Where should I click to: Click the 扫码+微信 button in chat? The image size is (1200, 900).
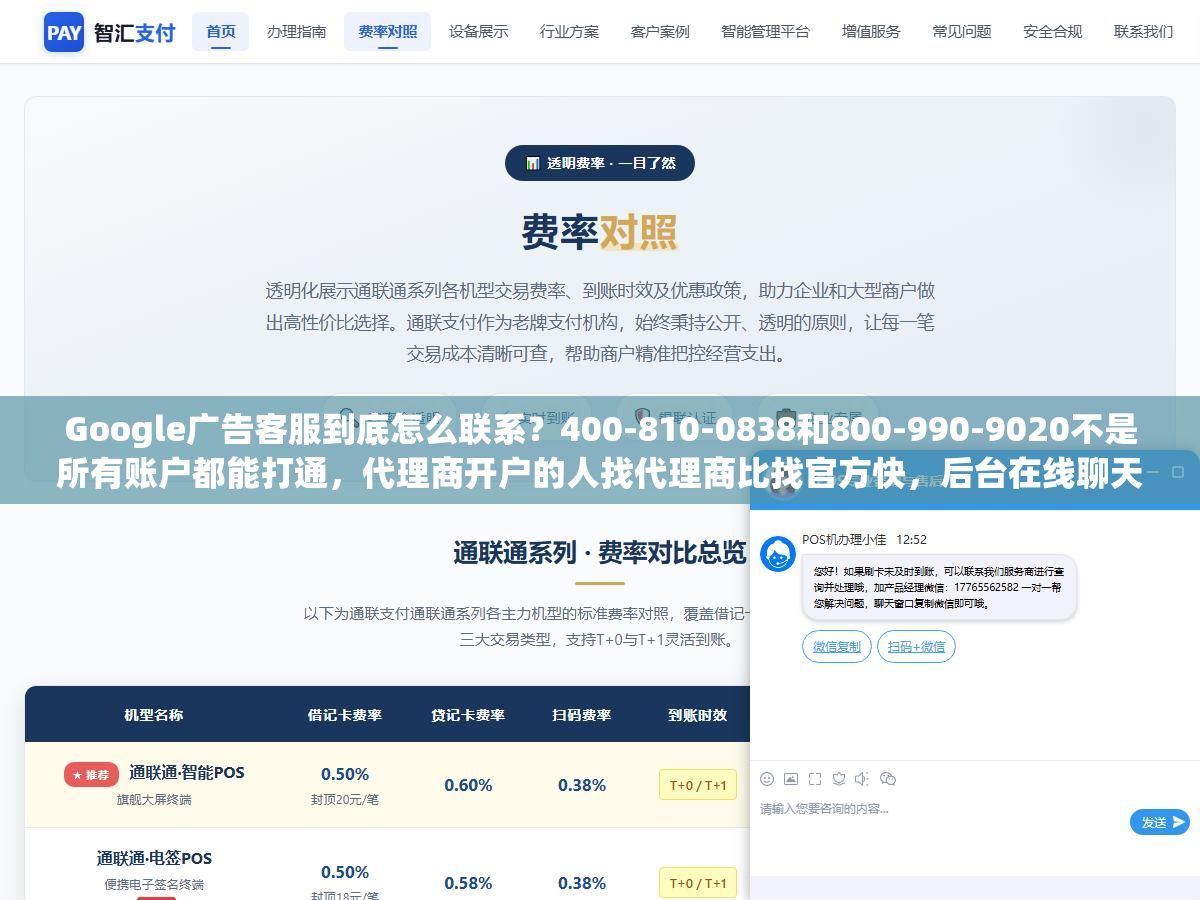[917, 647]
